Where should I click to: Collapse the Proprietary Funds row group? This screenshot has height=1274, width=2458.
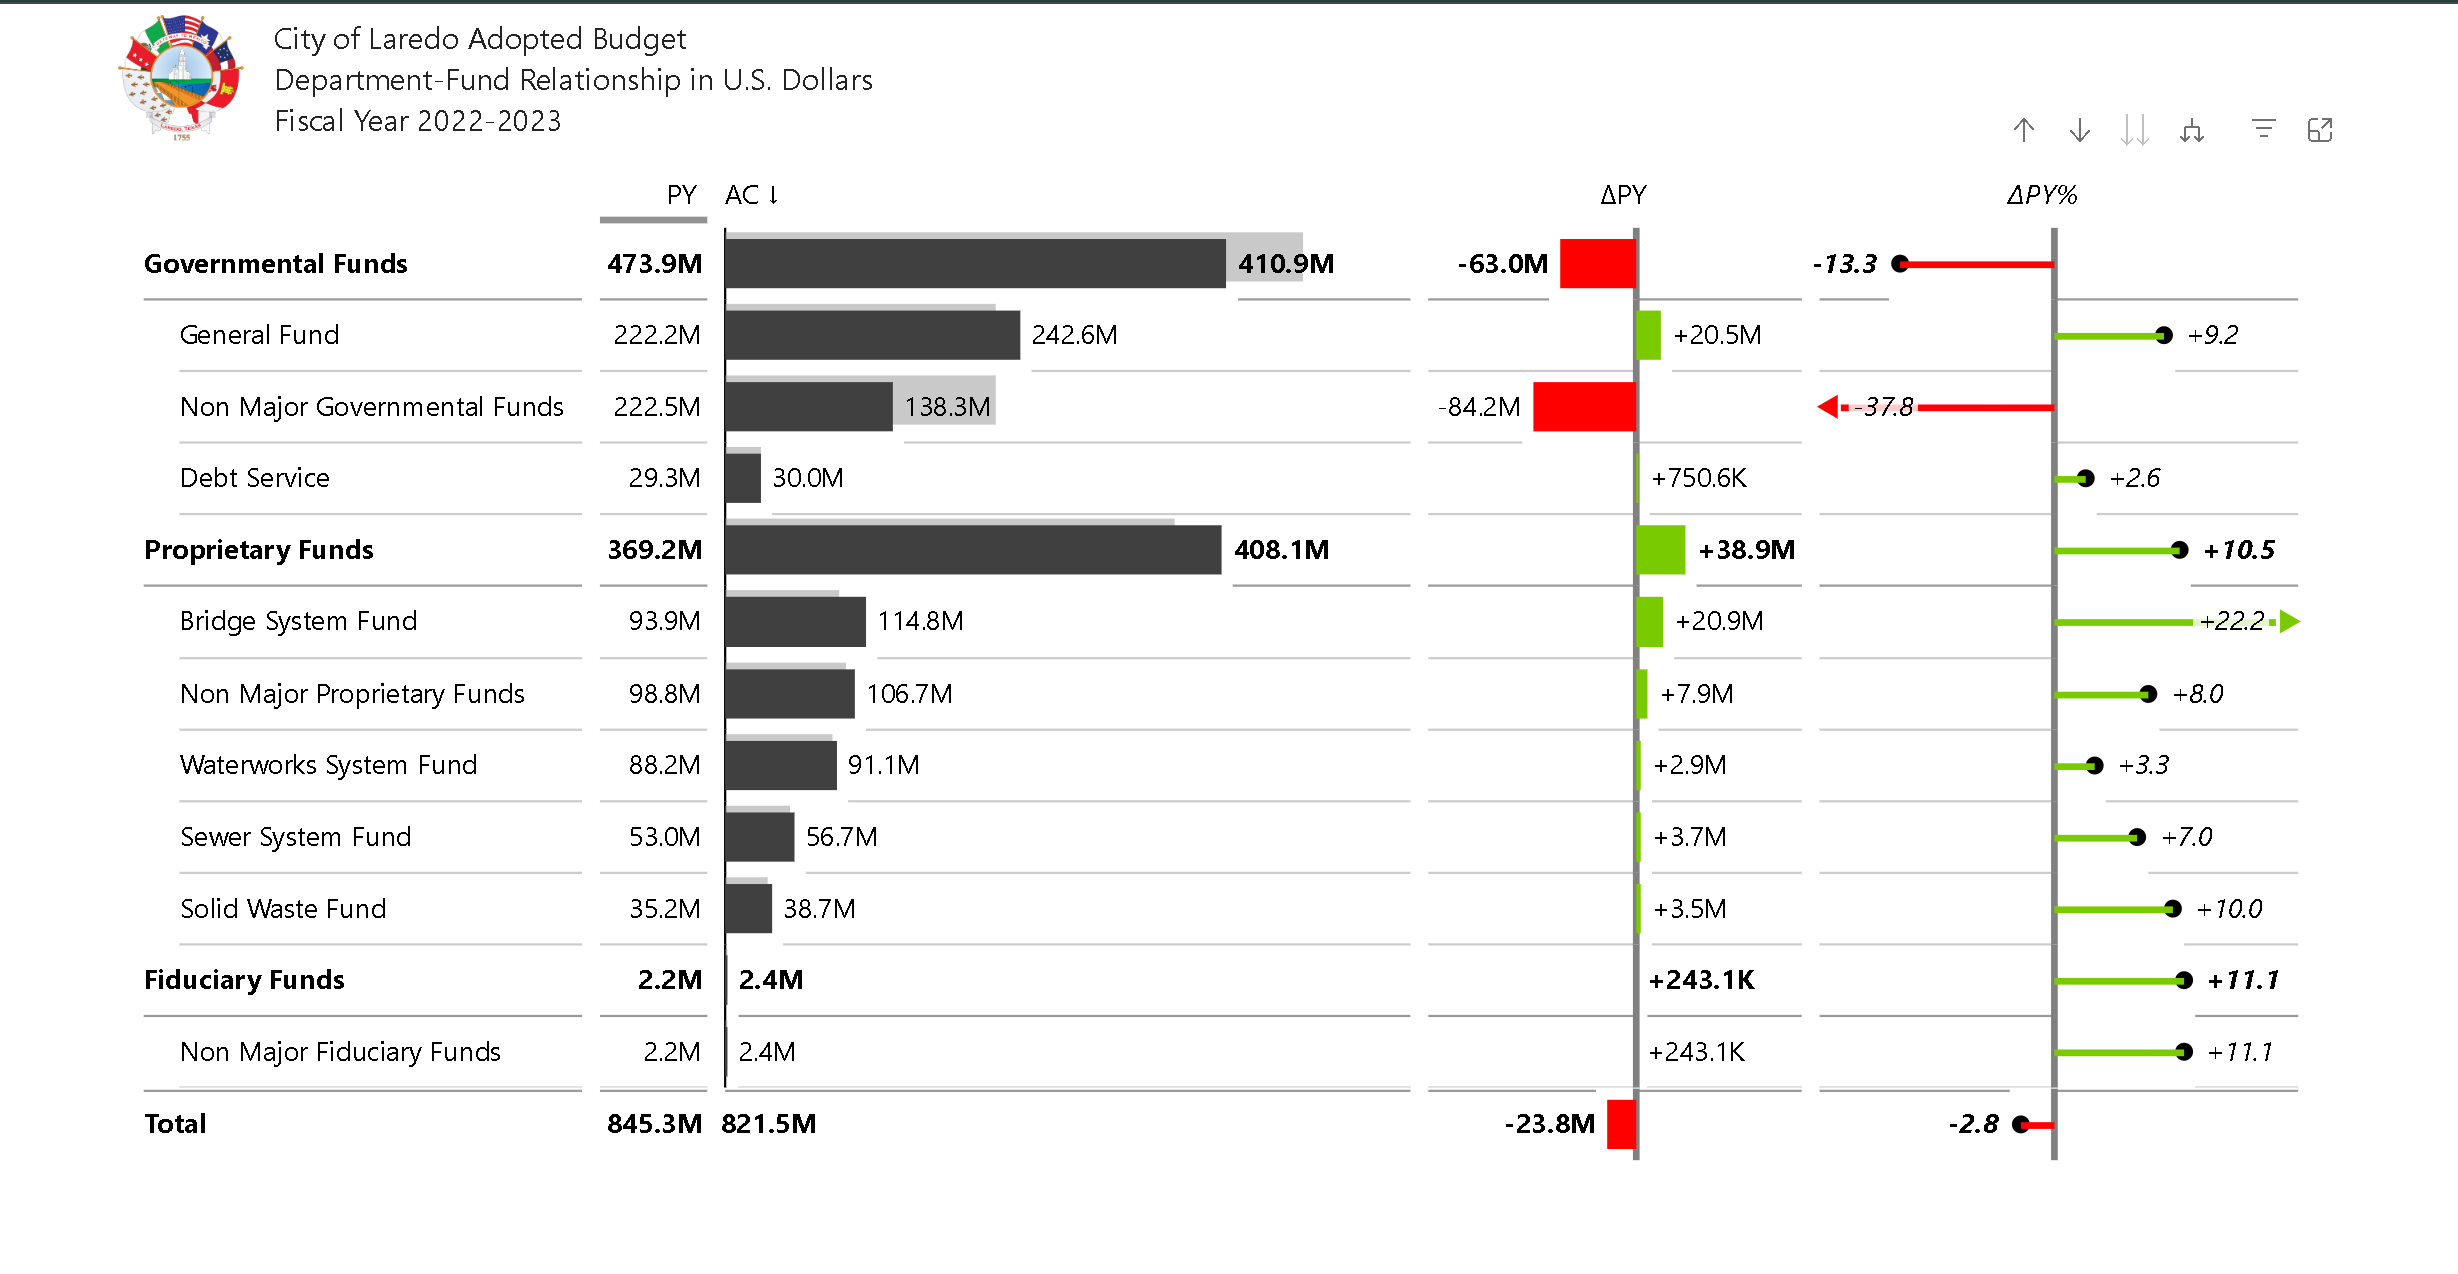click(258, 550)
